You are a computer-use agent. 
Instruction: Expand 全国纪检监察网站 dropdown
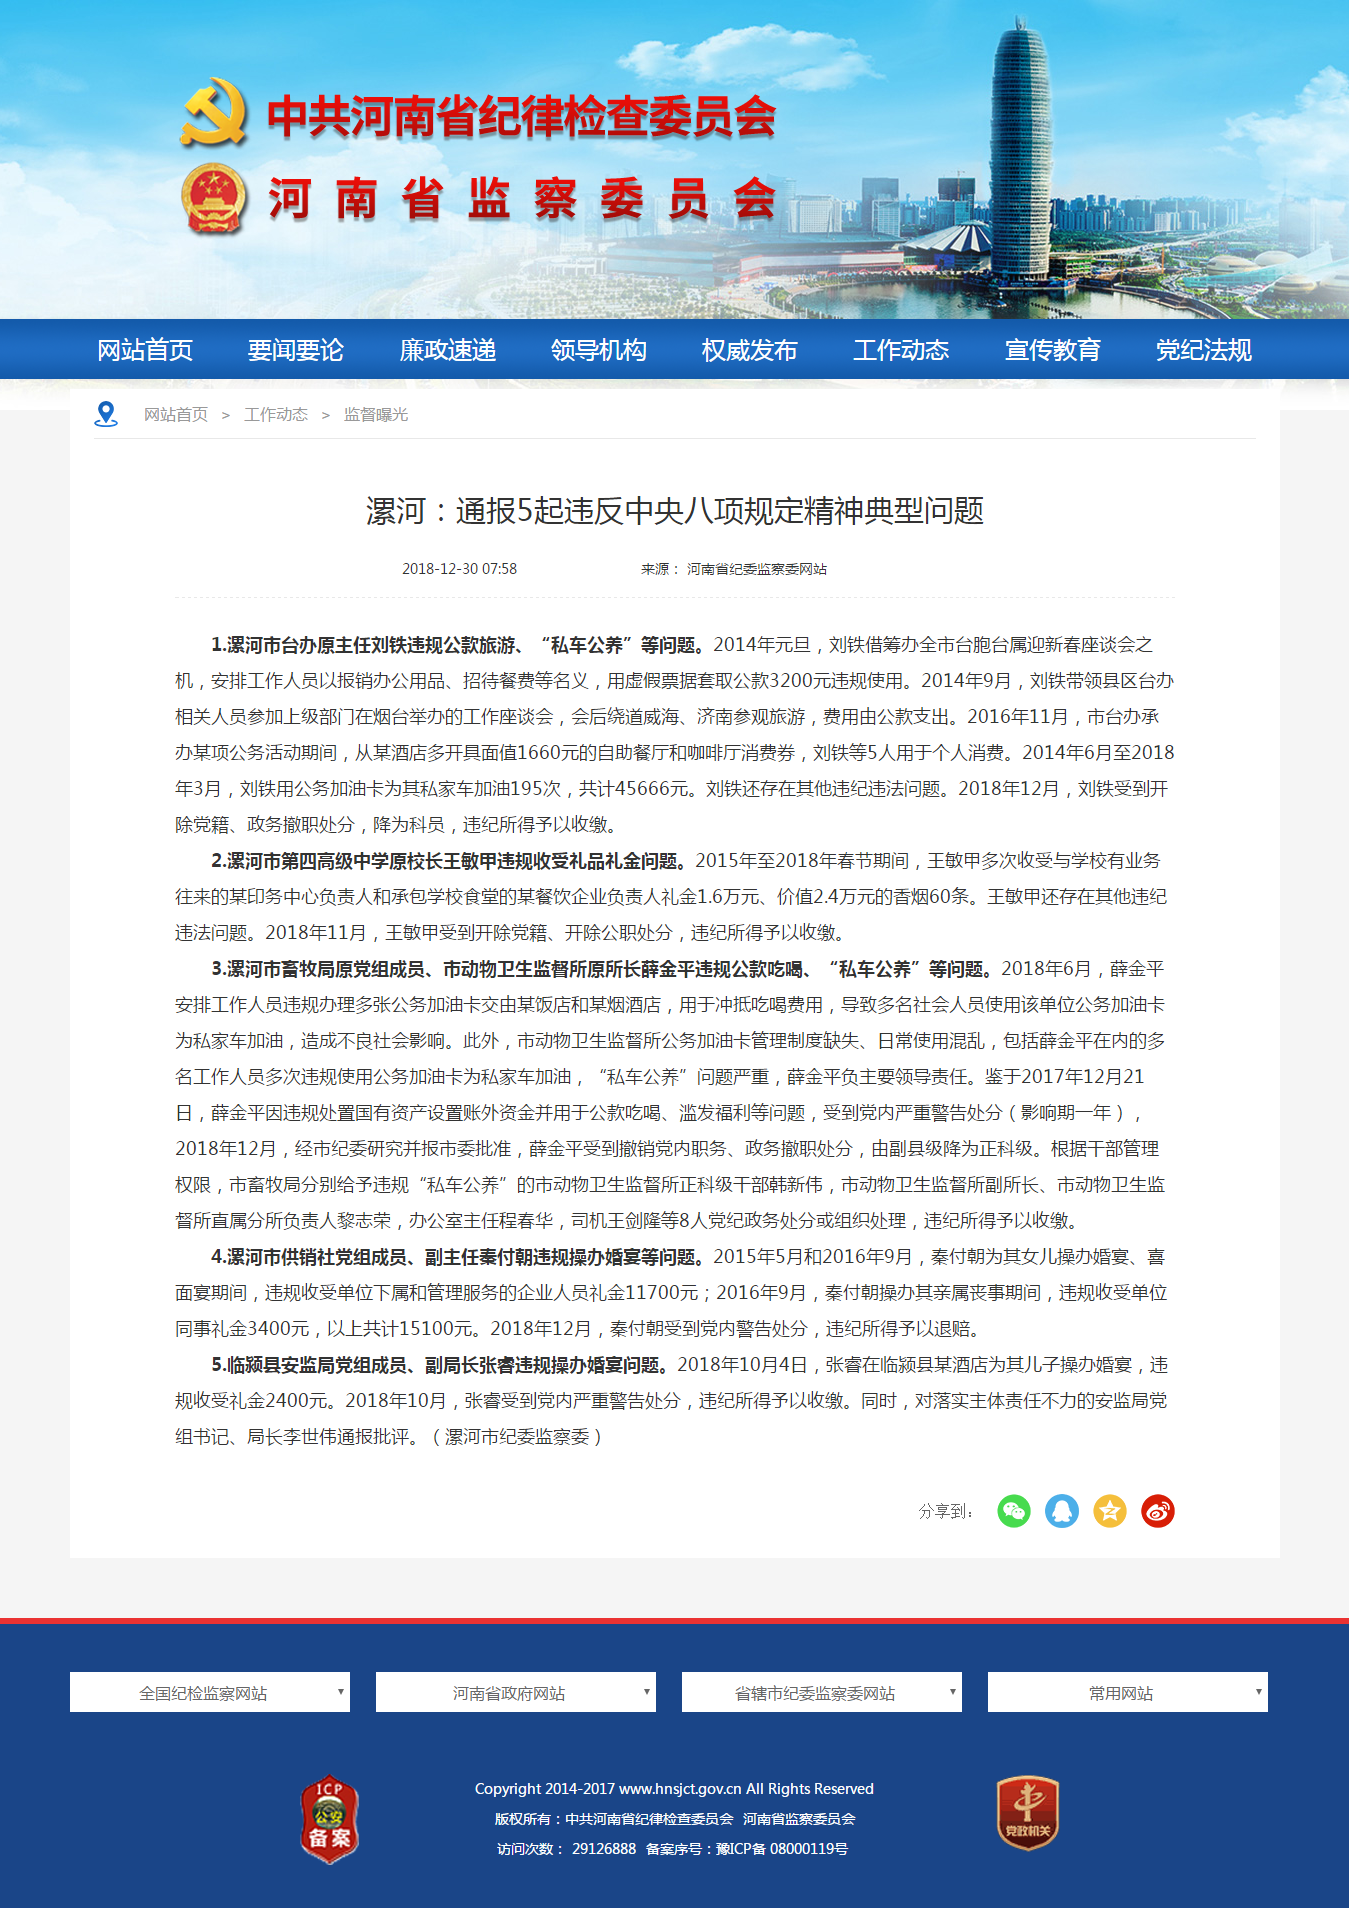pos(210,1692)
